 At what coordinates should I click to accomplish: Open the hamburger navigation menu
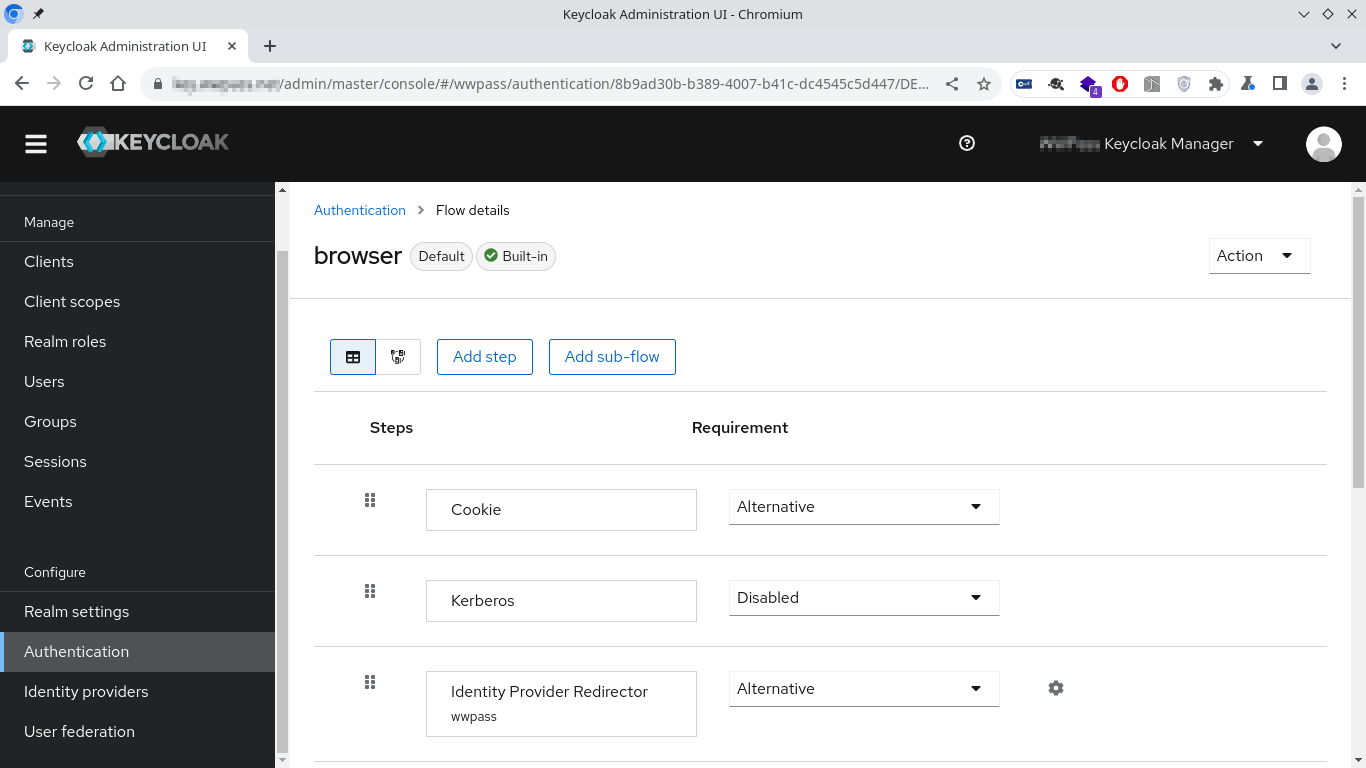coord(36,143)
